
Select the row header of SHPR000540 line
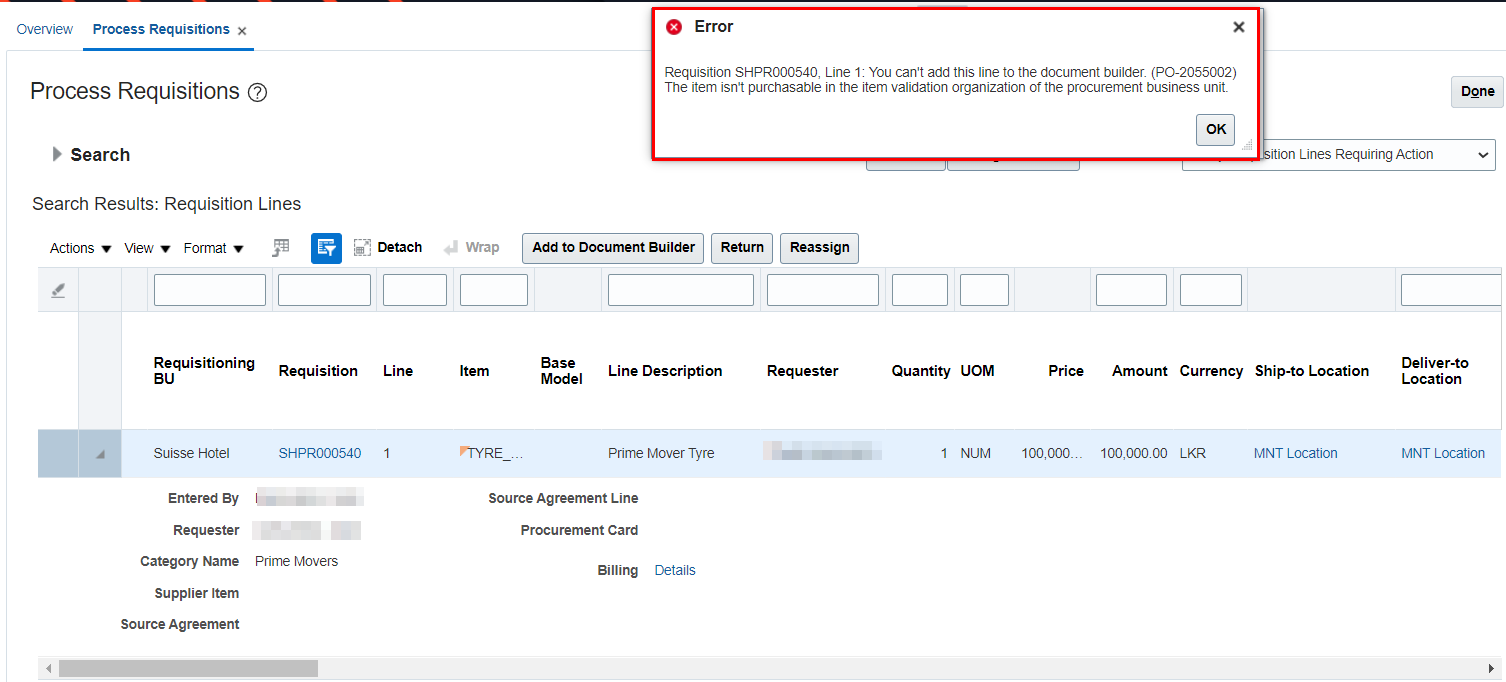pos(58,454)
